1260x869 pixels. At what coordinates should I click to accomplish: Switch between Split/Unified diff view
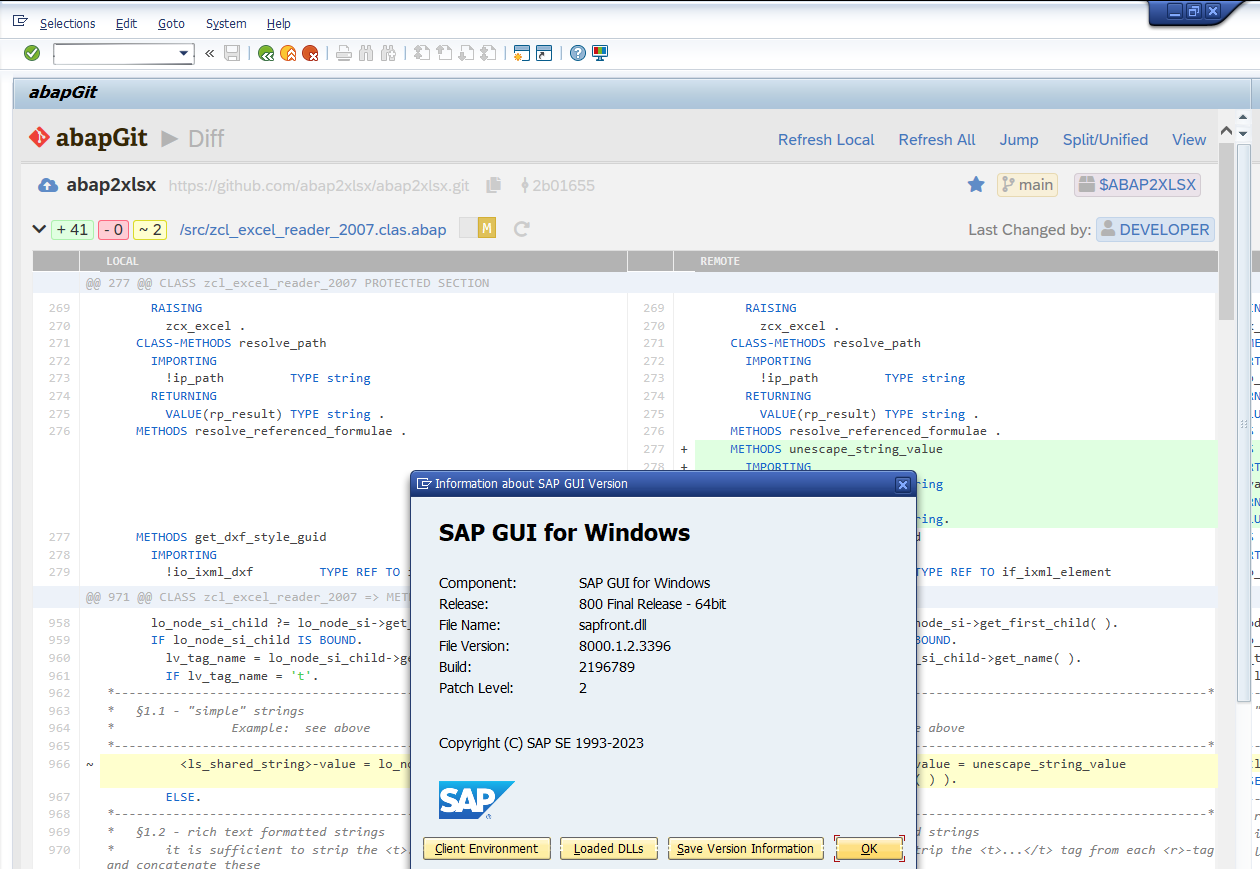(x=1105, y=140)
